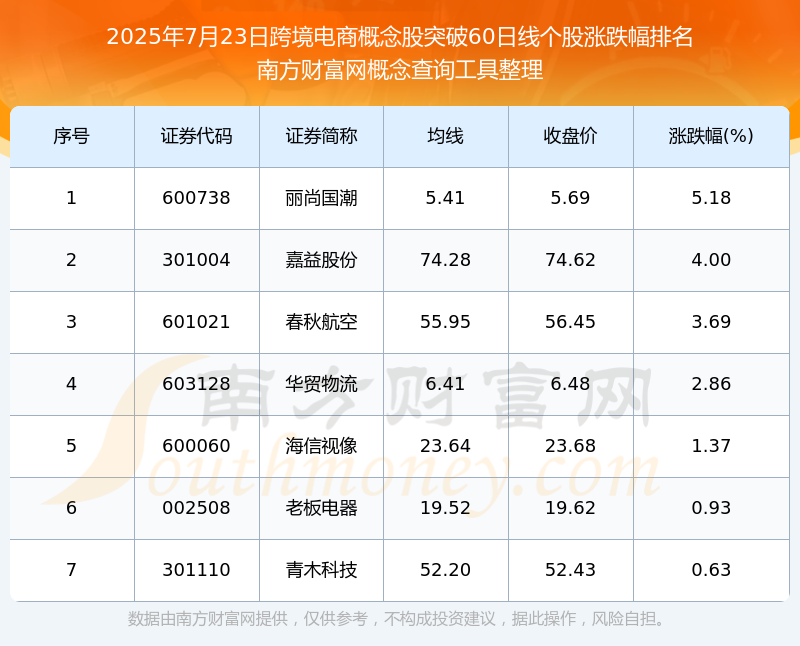Select stock name 青木科技
The image size is (800, 646).
[321, 570]
